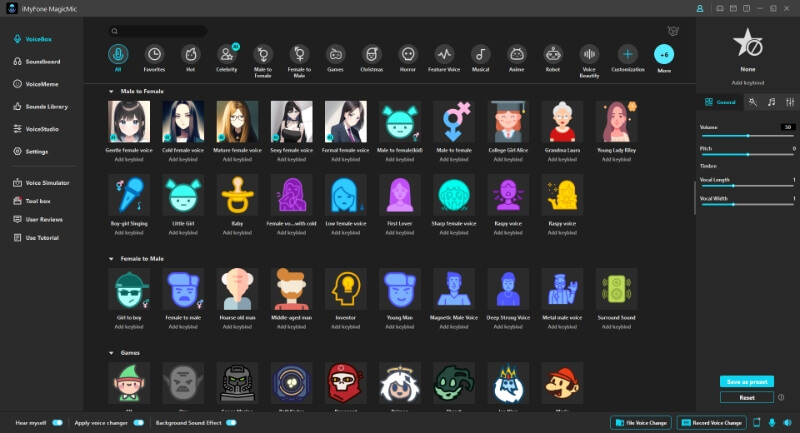Collapse the Female to Male section

[x=111, y=259]
